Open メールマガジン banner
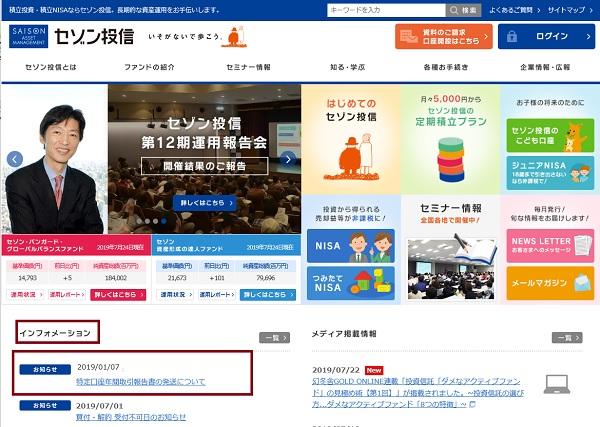600x427 pixels. 550,283
